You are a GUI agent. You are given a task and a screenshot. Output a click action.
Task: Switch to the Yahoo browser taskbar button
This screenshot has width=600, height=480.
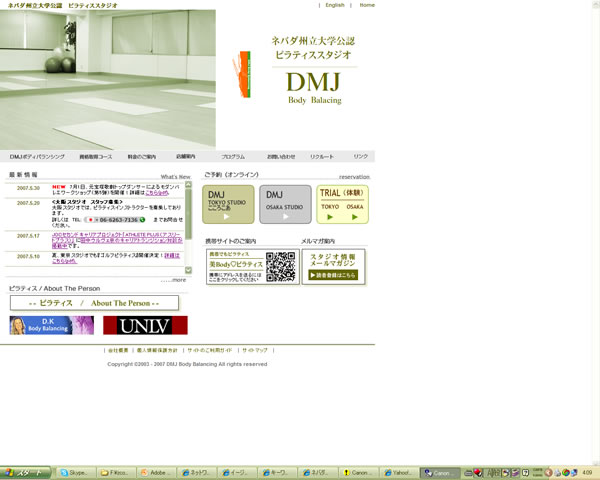(x=399, y=473)
